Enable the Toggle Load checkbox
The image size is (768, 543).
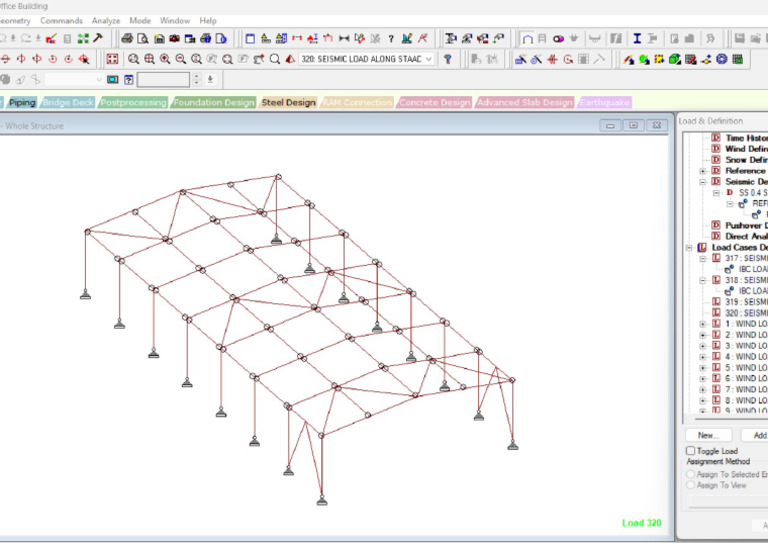click(x=690, y=451)
